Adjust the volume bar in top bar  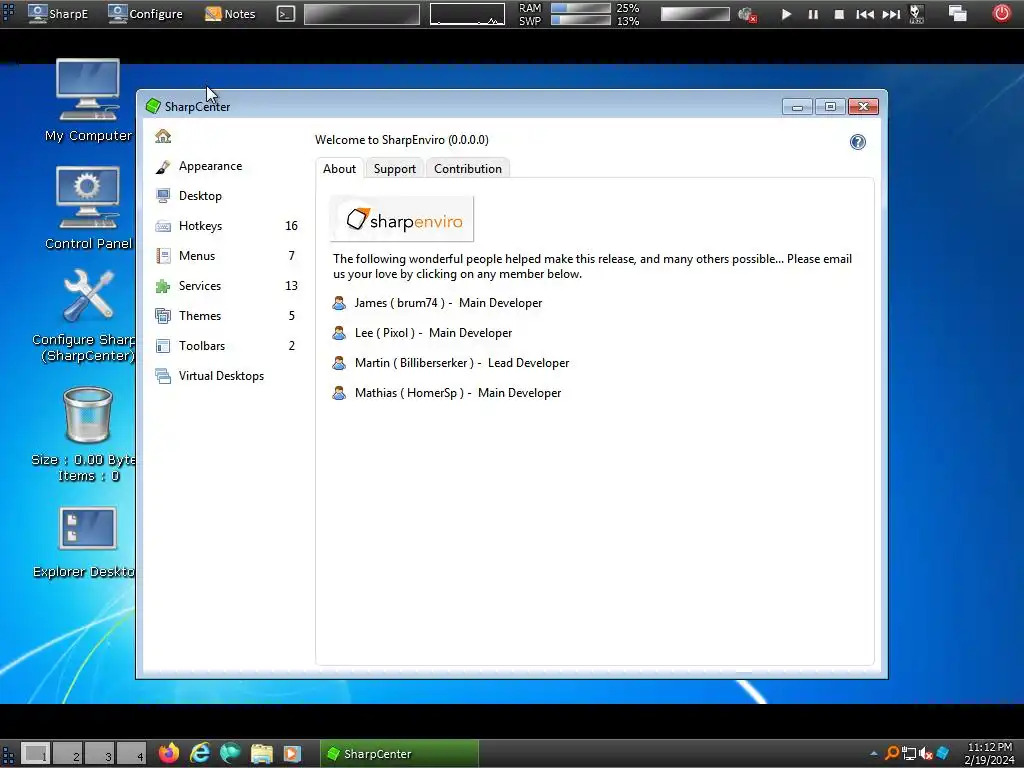pyautogui.click(x=695, y=14)
